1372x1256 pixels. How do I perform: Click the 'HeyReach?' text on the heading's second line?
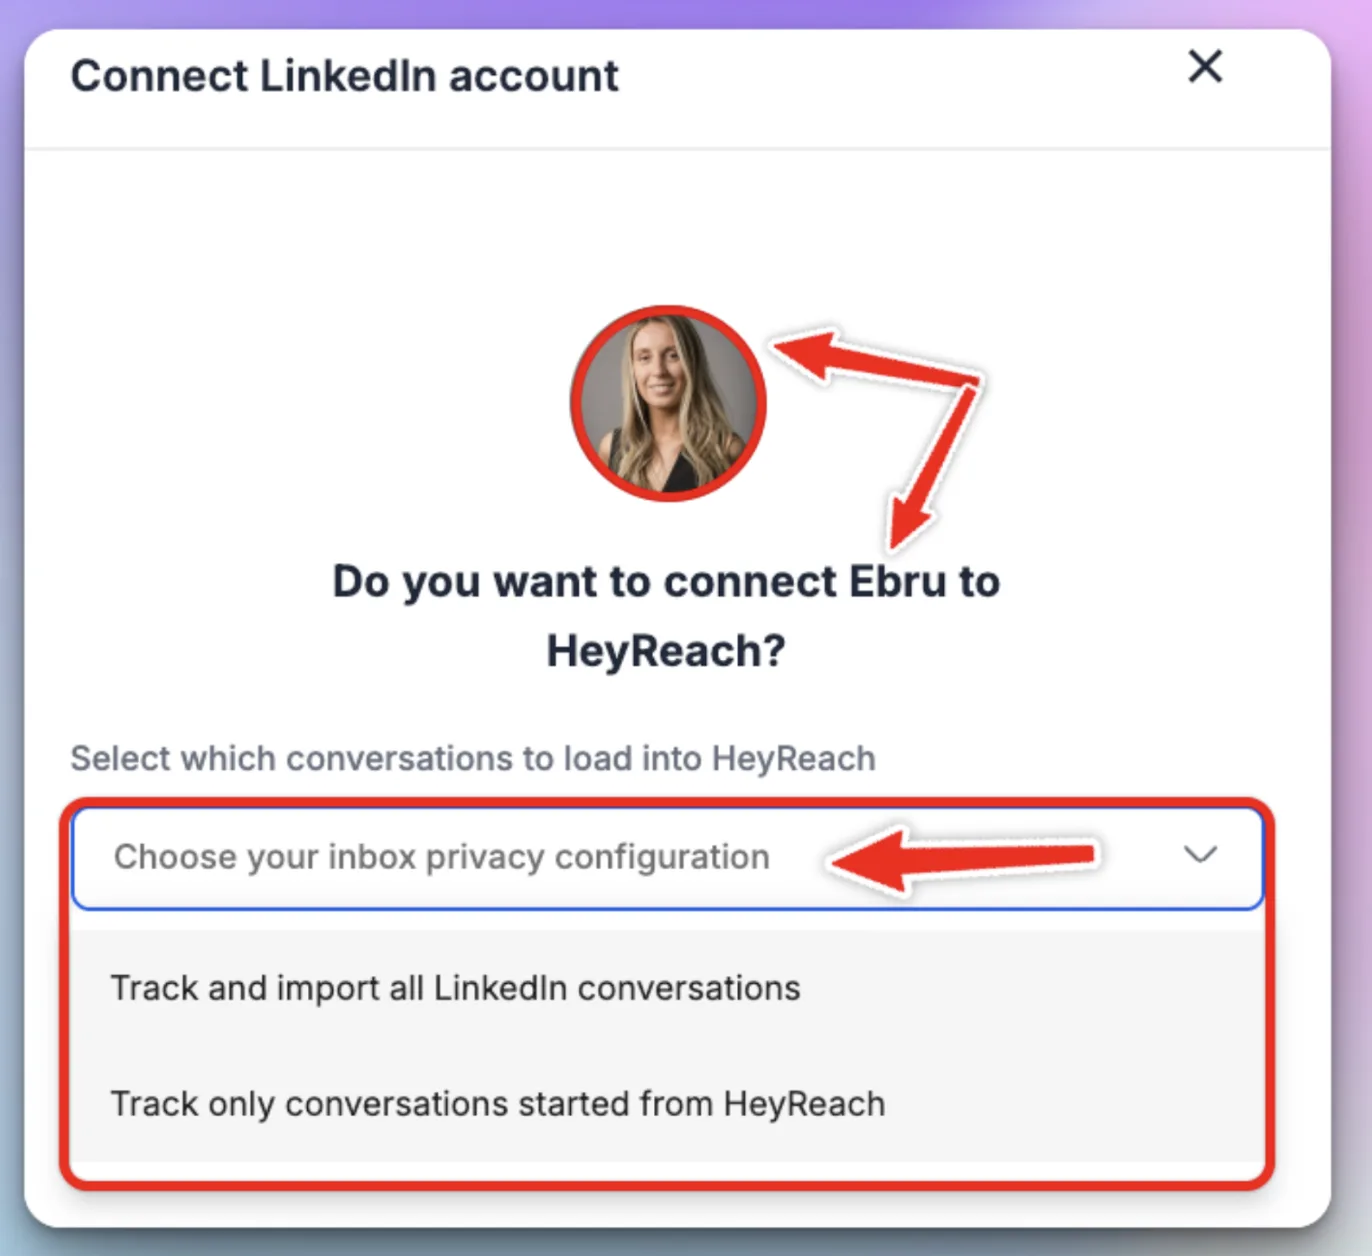[x=666, y=652]
